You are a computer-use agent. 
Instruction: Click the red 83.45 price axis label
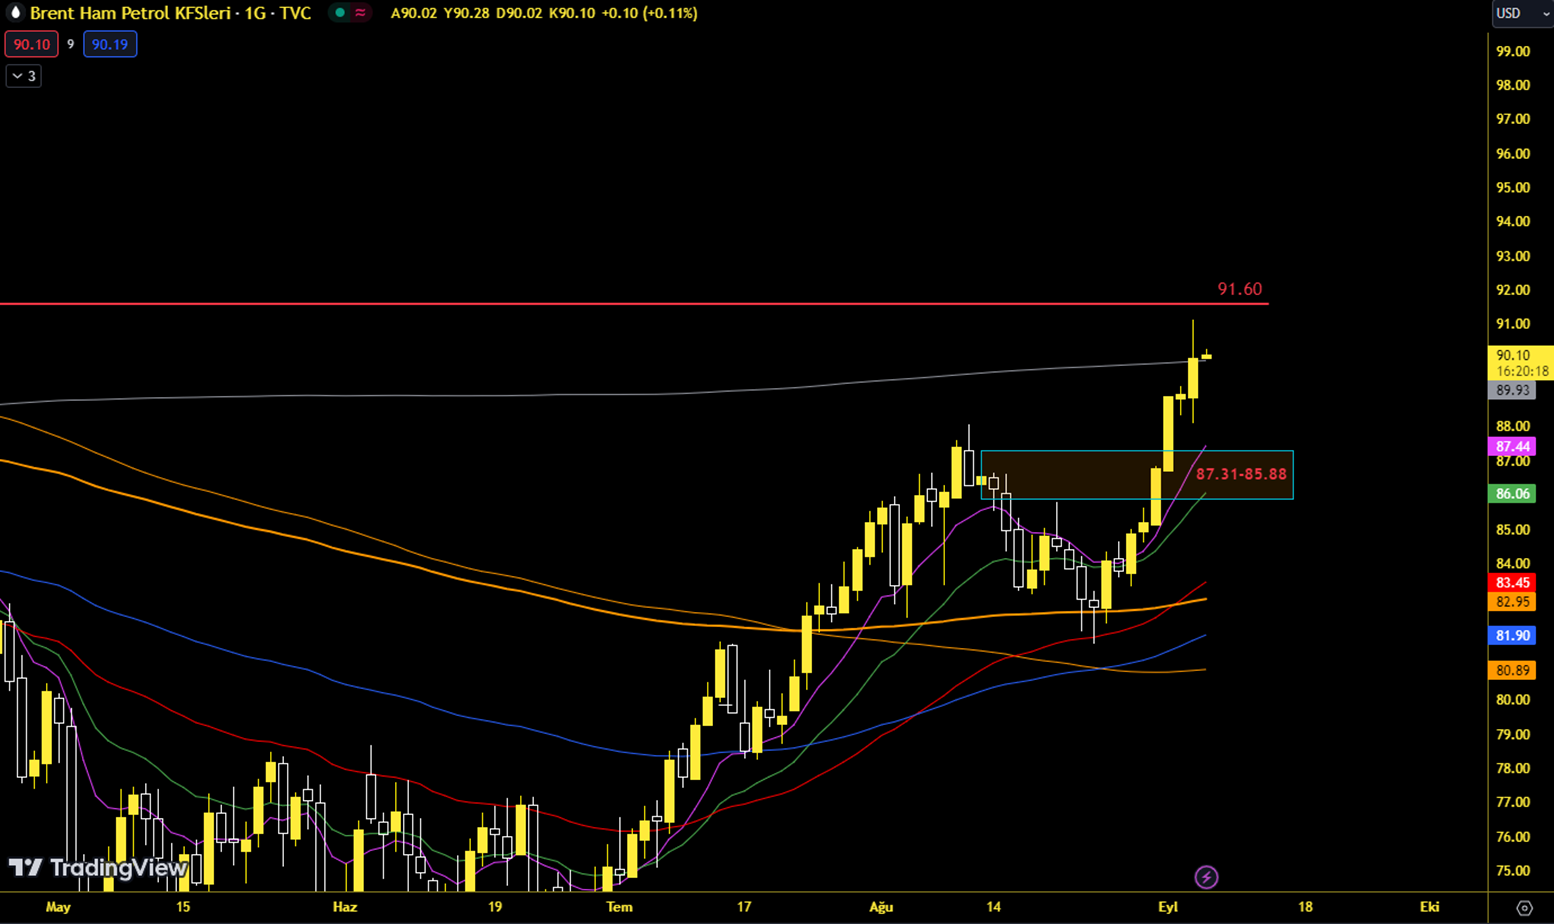pyautogui.click(x=1512, y=583)
